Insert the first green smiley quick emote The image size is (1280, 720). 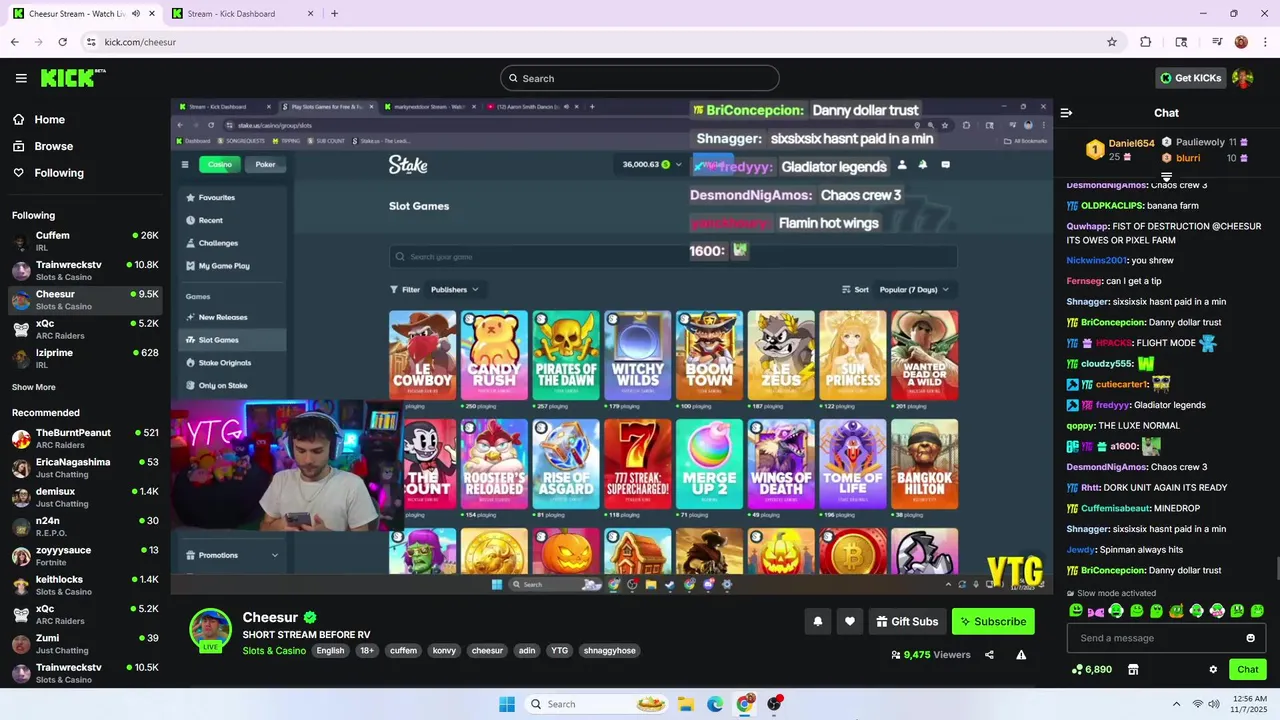click(x=1076, y=610)
